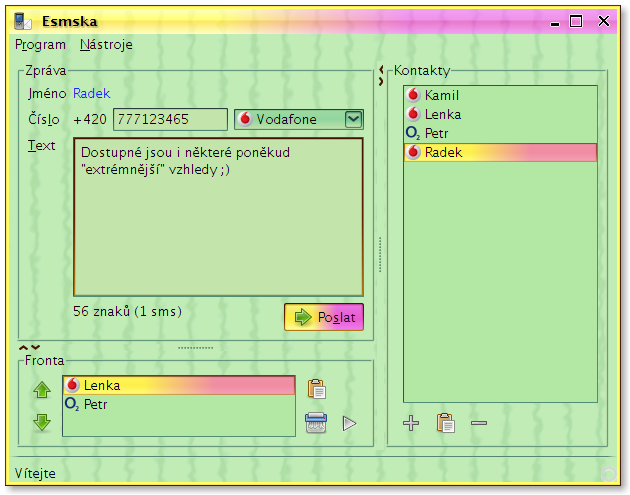The height and width of the screenshot is (495, 630).
Task: Click the Vodafone logo beside Lenka in queue
Action: pyautogui.click(x=72, y=385)
